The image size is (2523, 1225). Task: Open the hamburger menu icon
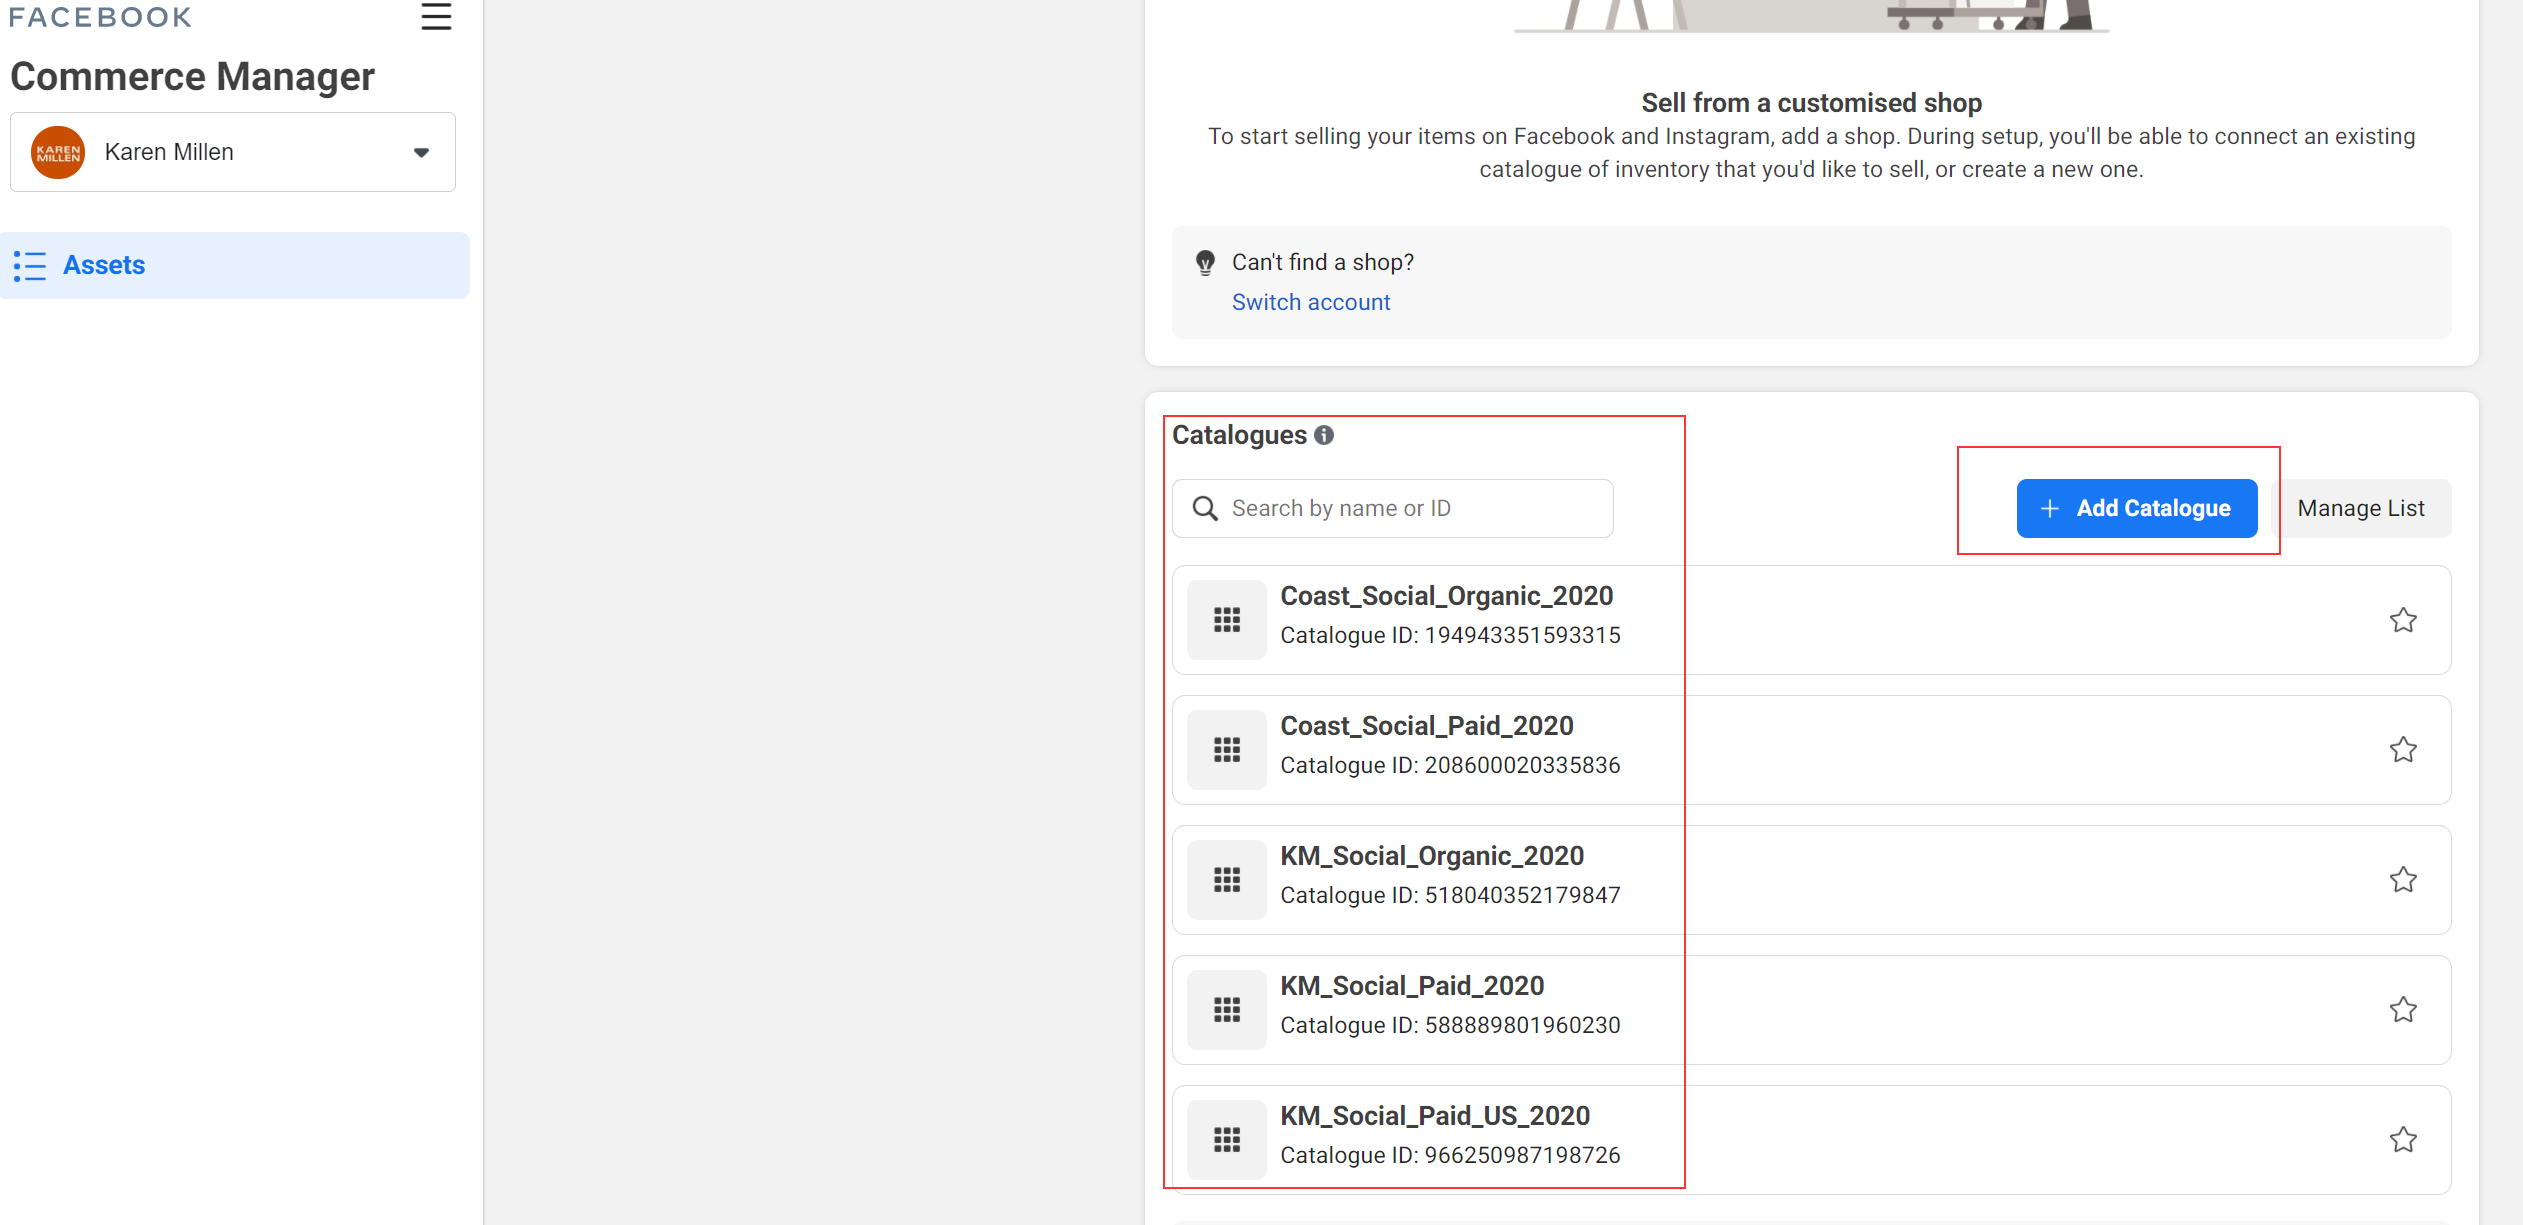(436, 16)
